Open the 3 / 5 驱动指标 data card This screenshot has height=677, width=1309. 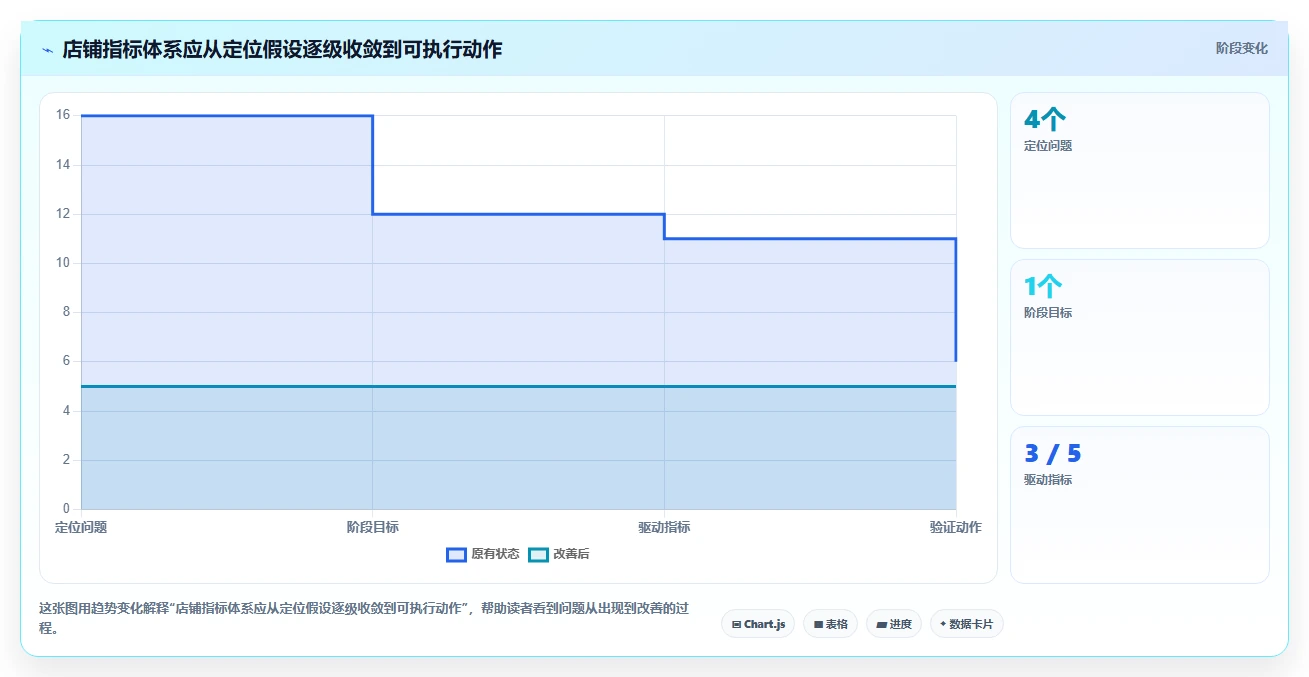click(x=1140, y=504)
